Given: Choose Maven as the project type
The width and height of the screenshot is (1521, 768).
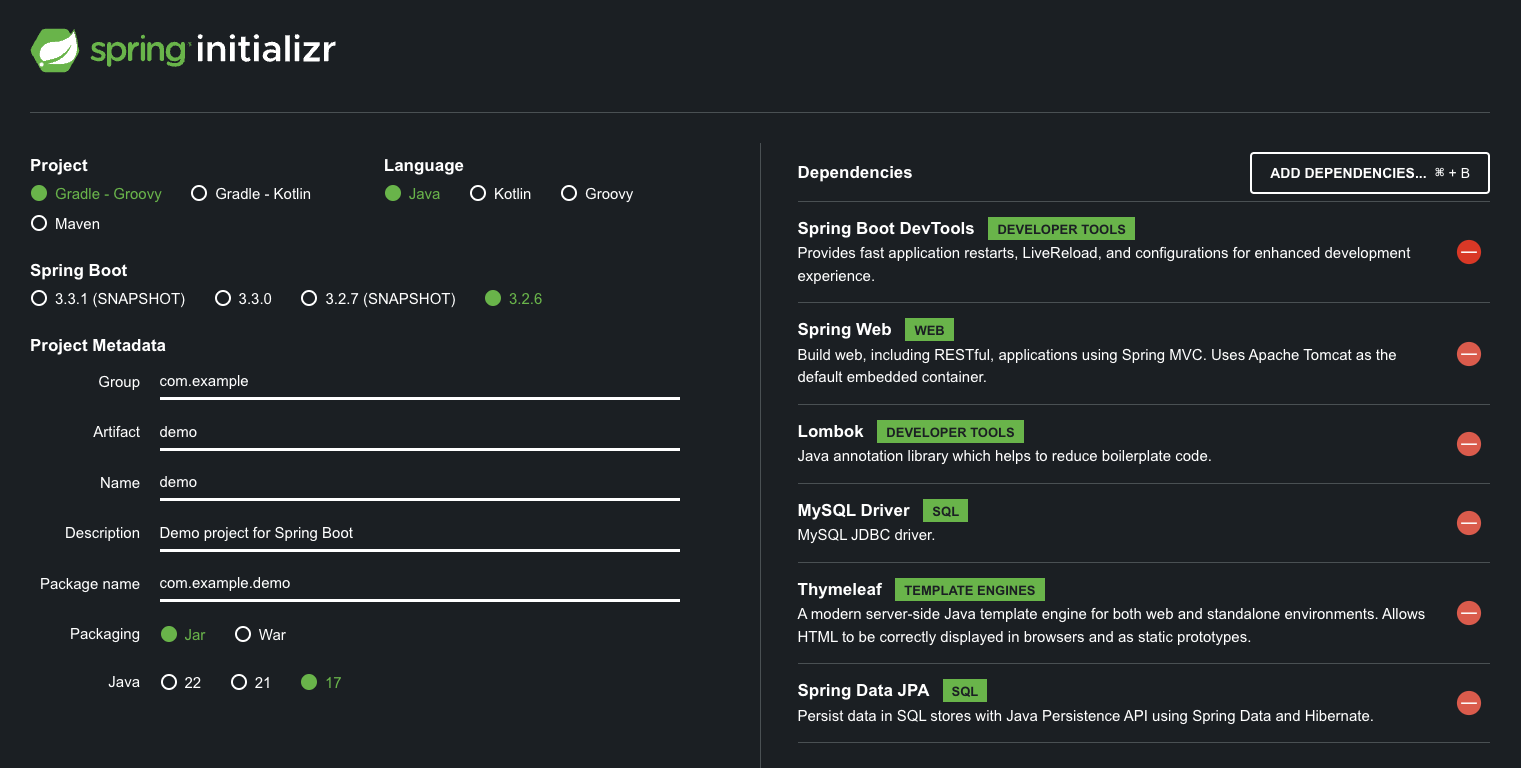Looking at the screenshot, I should 65,224.
